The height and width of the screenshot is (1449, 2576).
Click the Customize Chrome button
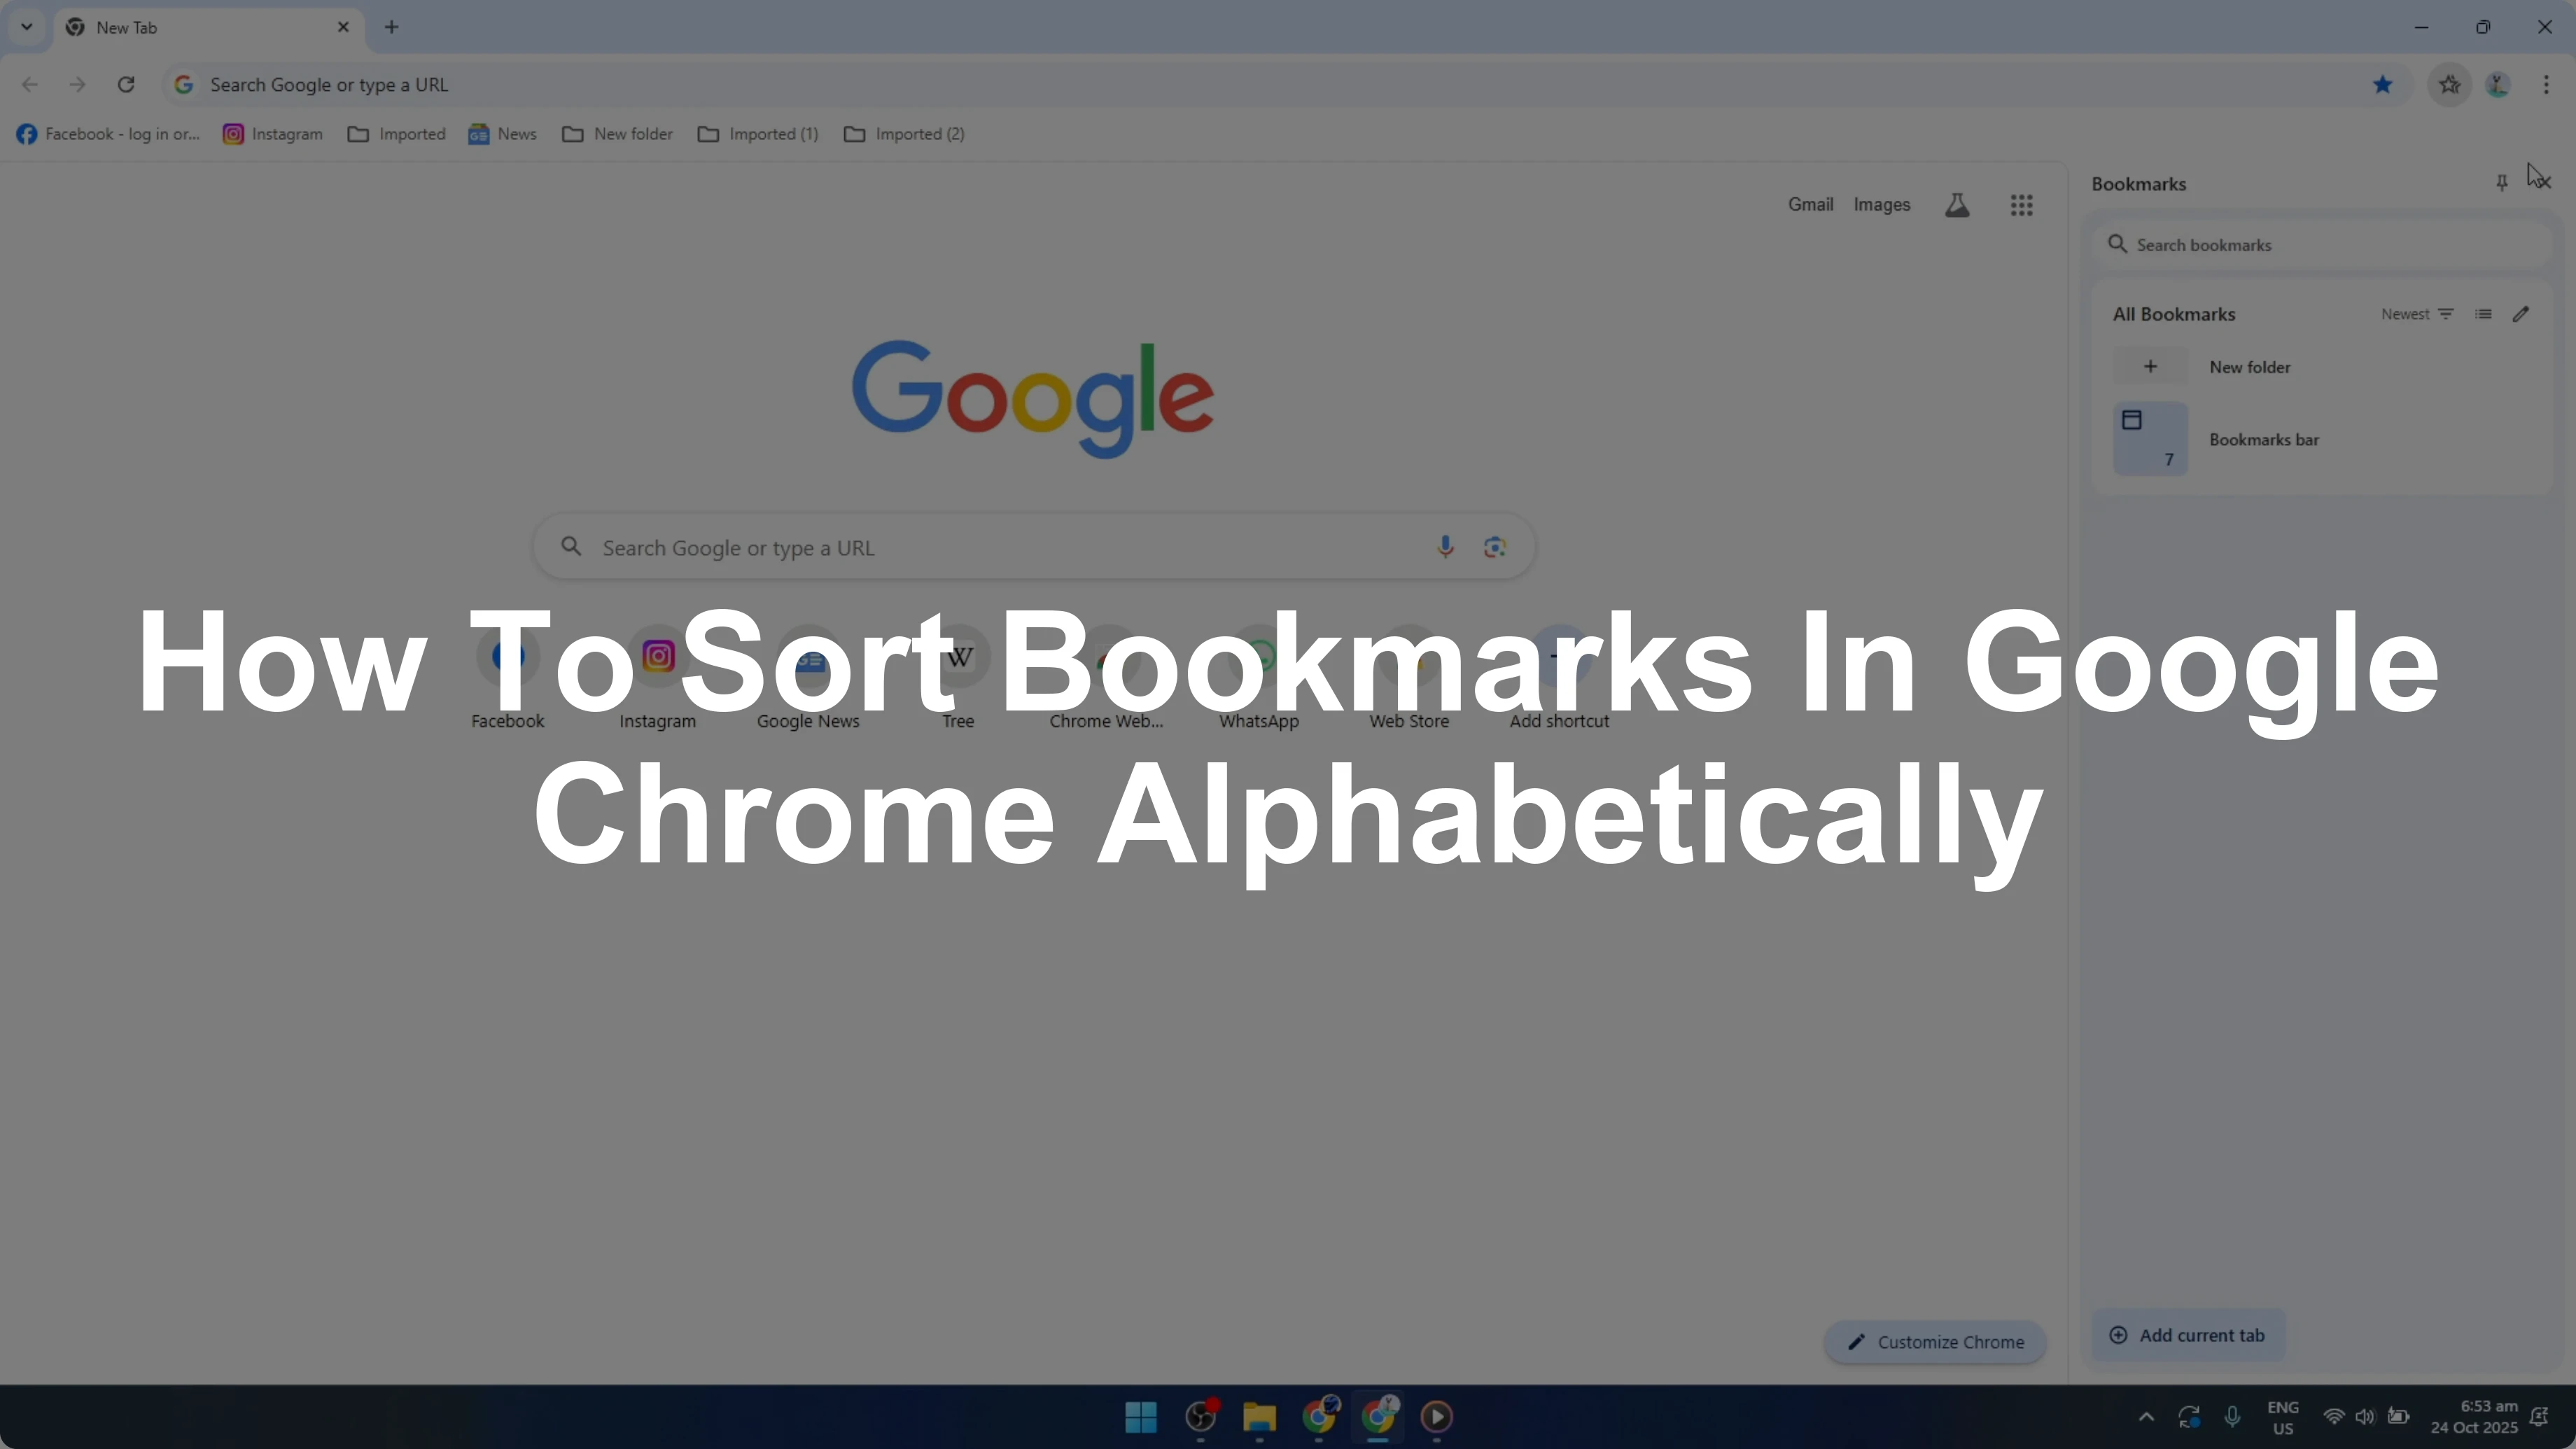coord(1934,1342)
